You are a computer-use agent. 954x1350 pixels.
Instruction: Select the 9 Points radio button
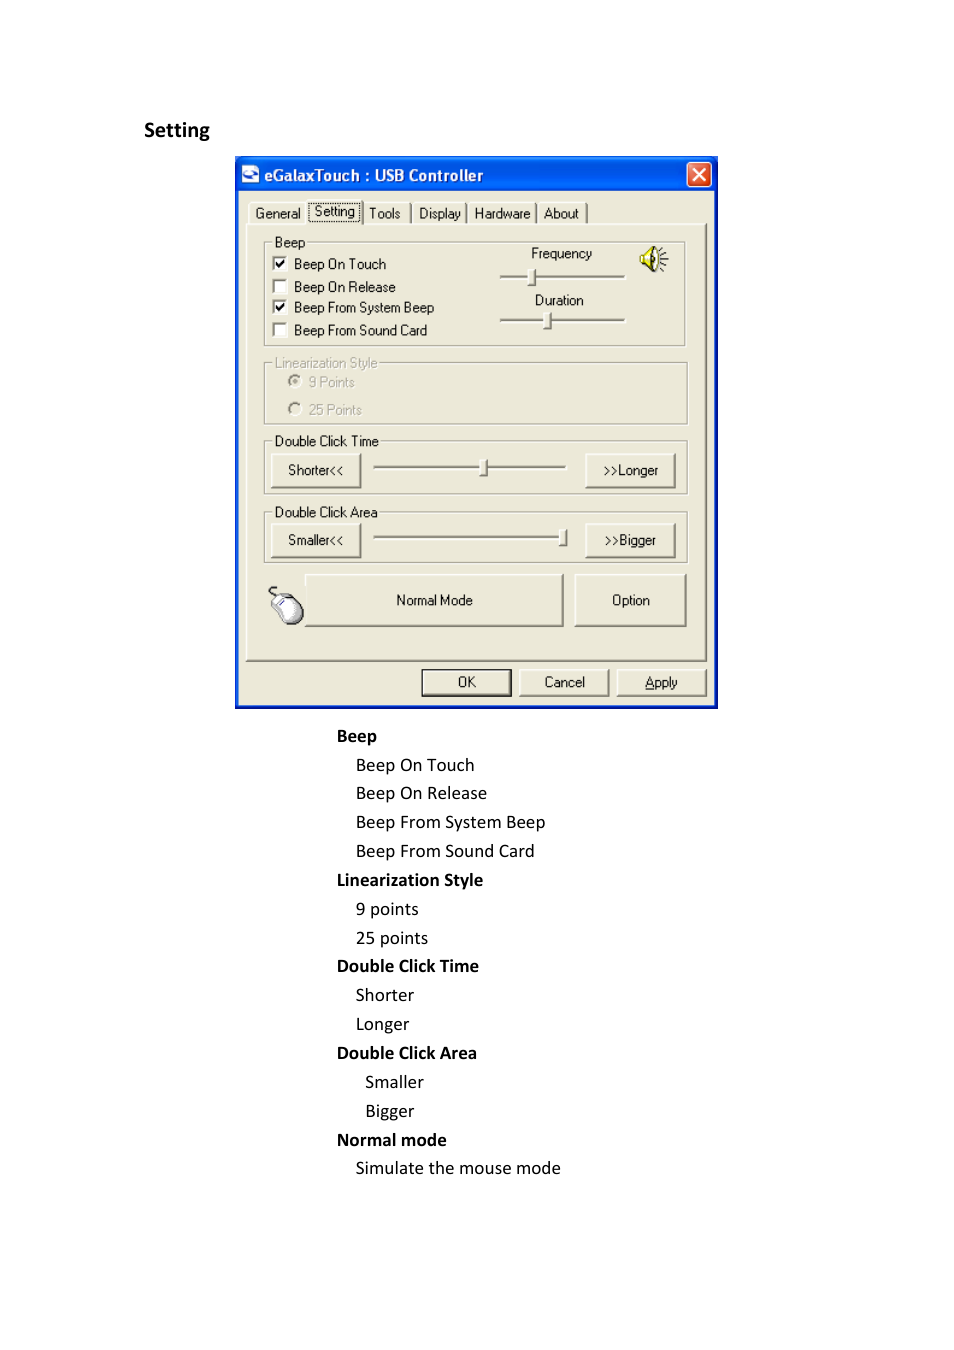294,381
